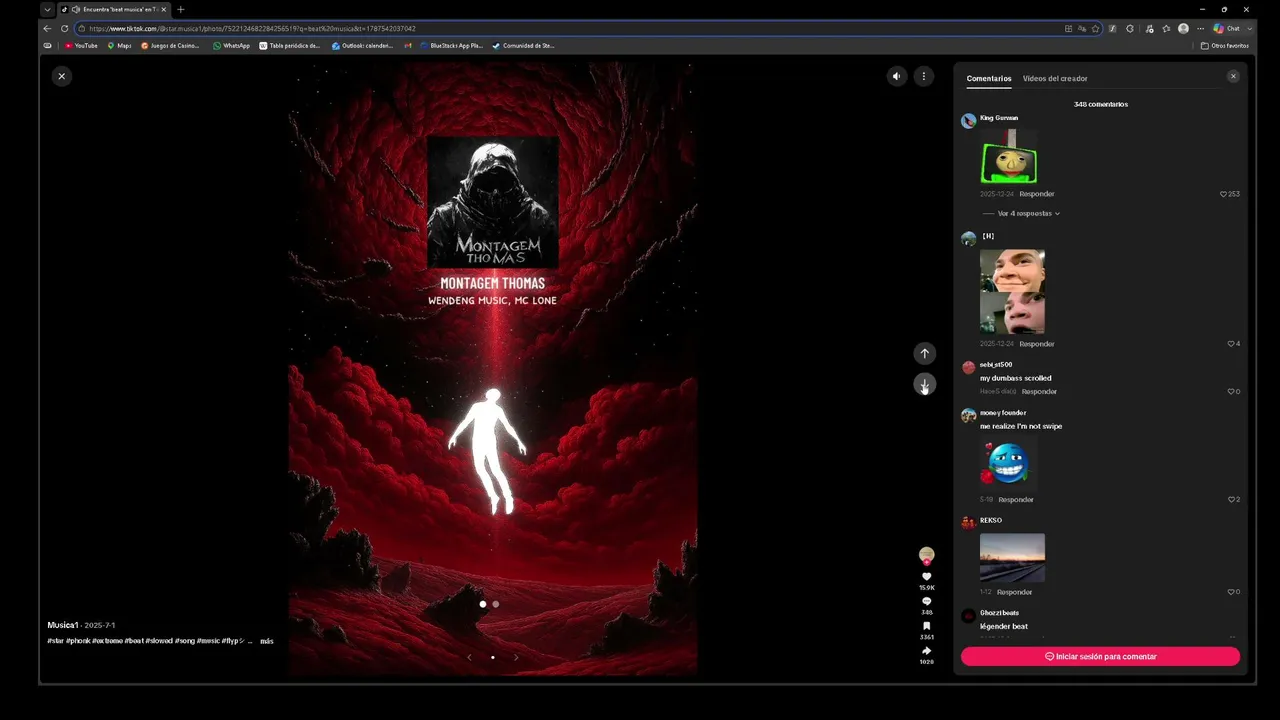This screenshot has width=1280, height=720.
Task: Open REKSO's profile avatar
Action: 968,523
